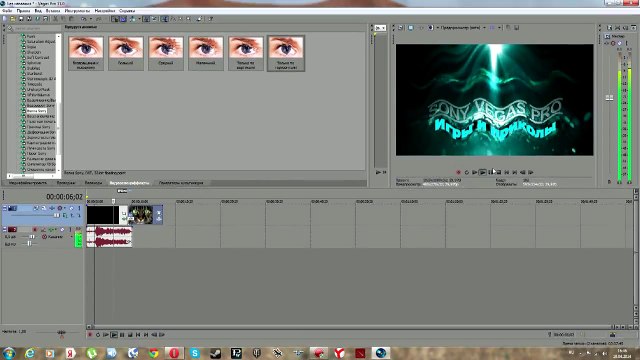This screenshot has height=360, width=640.
Task: Solo the video track
Action: [79, 208]
